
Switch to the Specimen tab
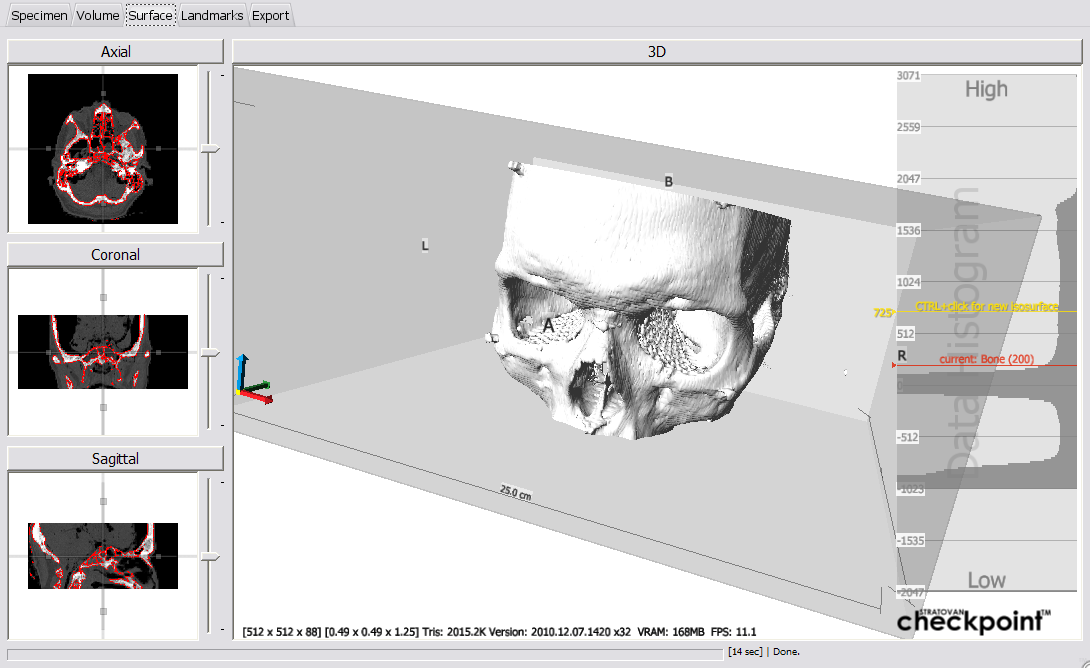[40, 15]
